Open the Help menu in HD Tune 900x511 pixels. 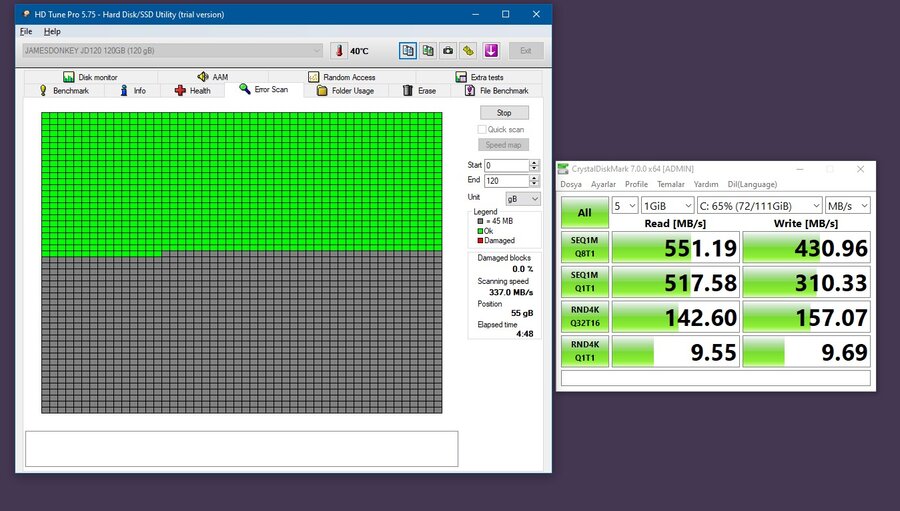click(x=52, y=32)
